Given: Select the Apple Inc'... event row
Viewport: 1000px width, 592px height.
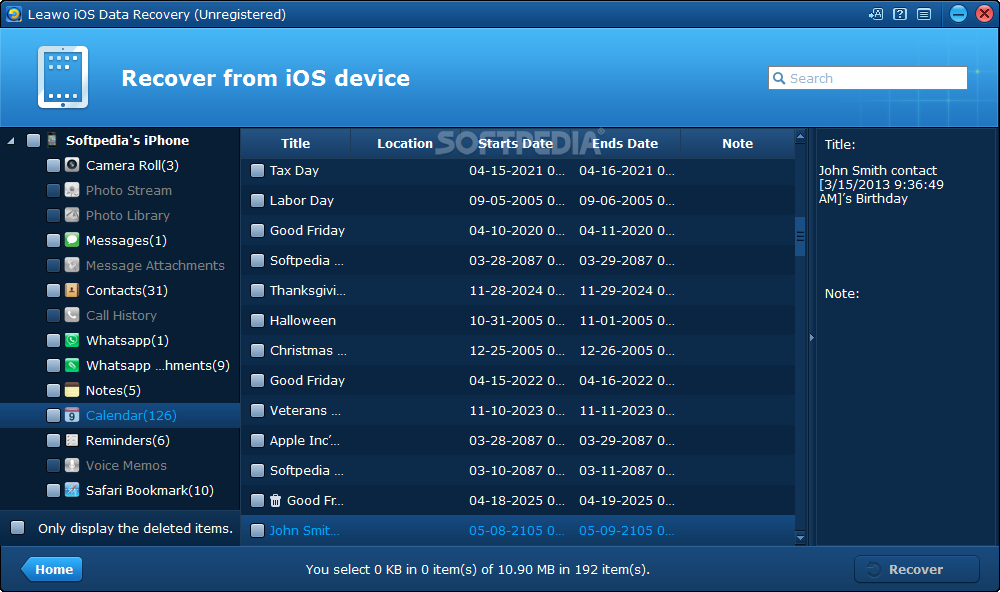Looking at the screenshot, I should click(x=518, y=440).
